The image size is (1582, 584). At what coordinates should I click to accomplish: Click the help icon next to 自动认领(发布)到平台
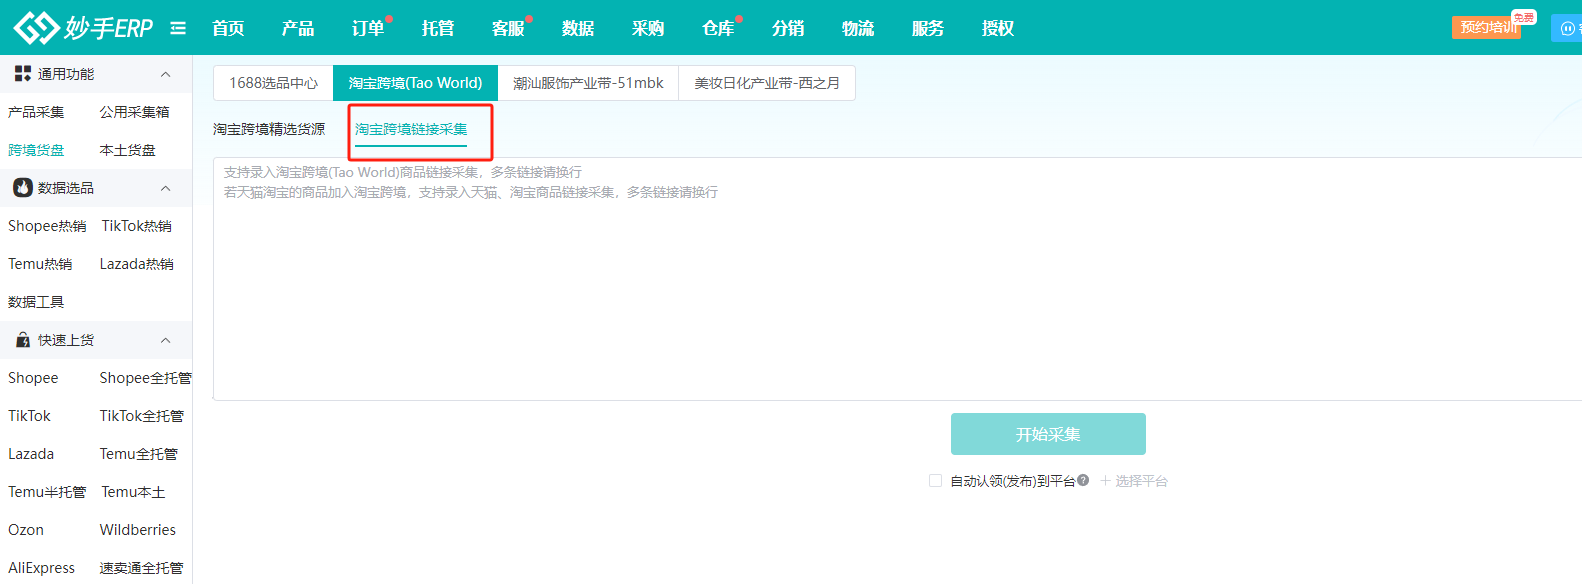1083,481
